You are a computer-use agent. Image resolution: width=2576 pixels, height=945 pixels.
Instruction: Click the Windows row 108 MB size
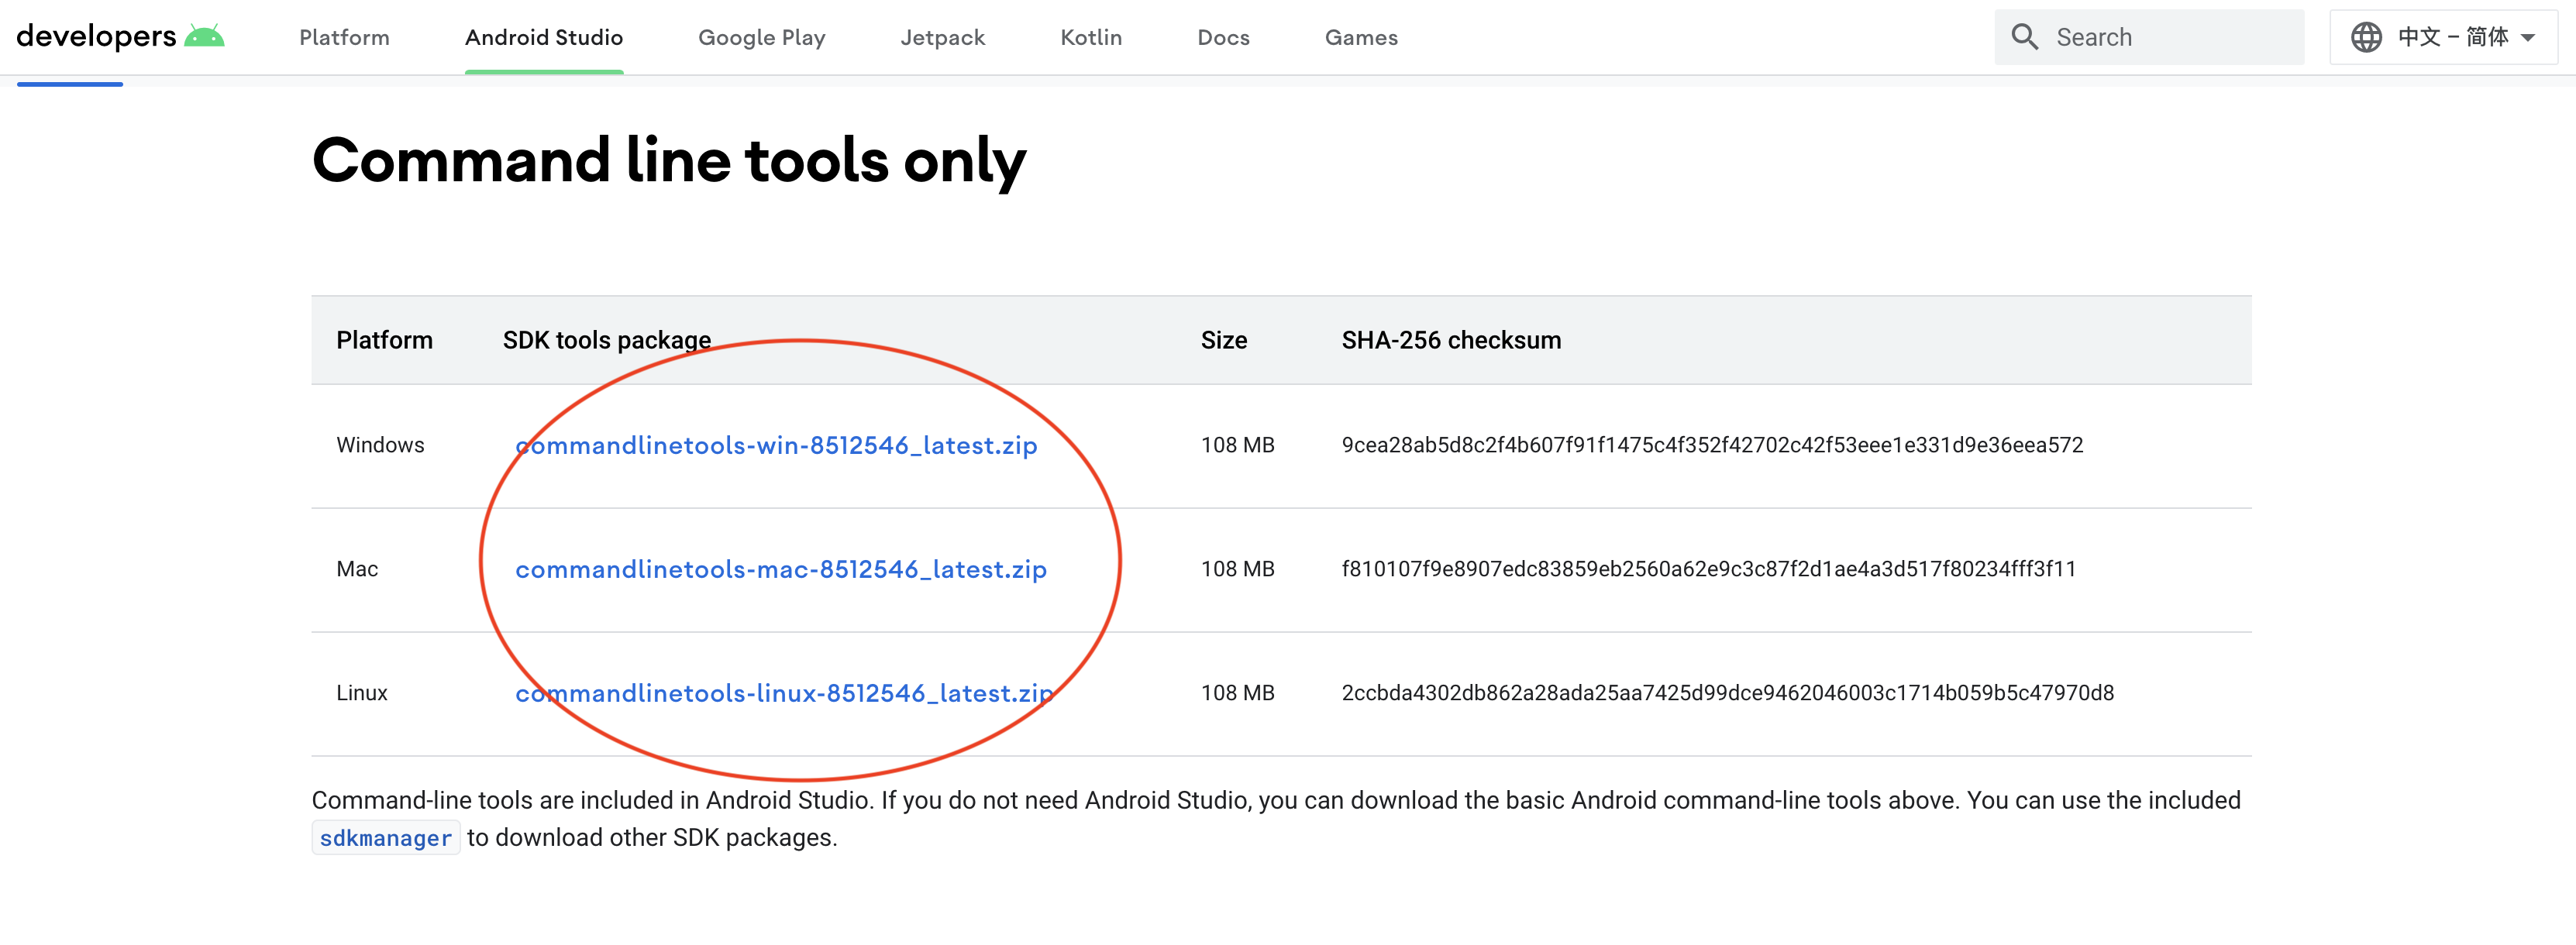1238,445
